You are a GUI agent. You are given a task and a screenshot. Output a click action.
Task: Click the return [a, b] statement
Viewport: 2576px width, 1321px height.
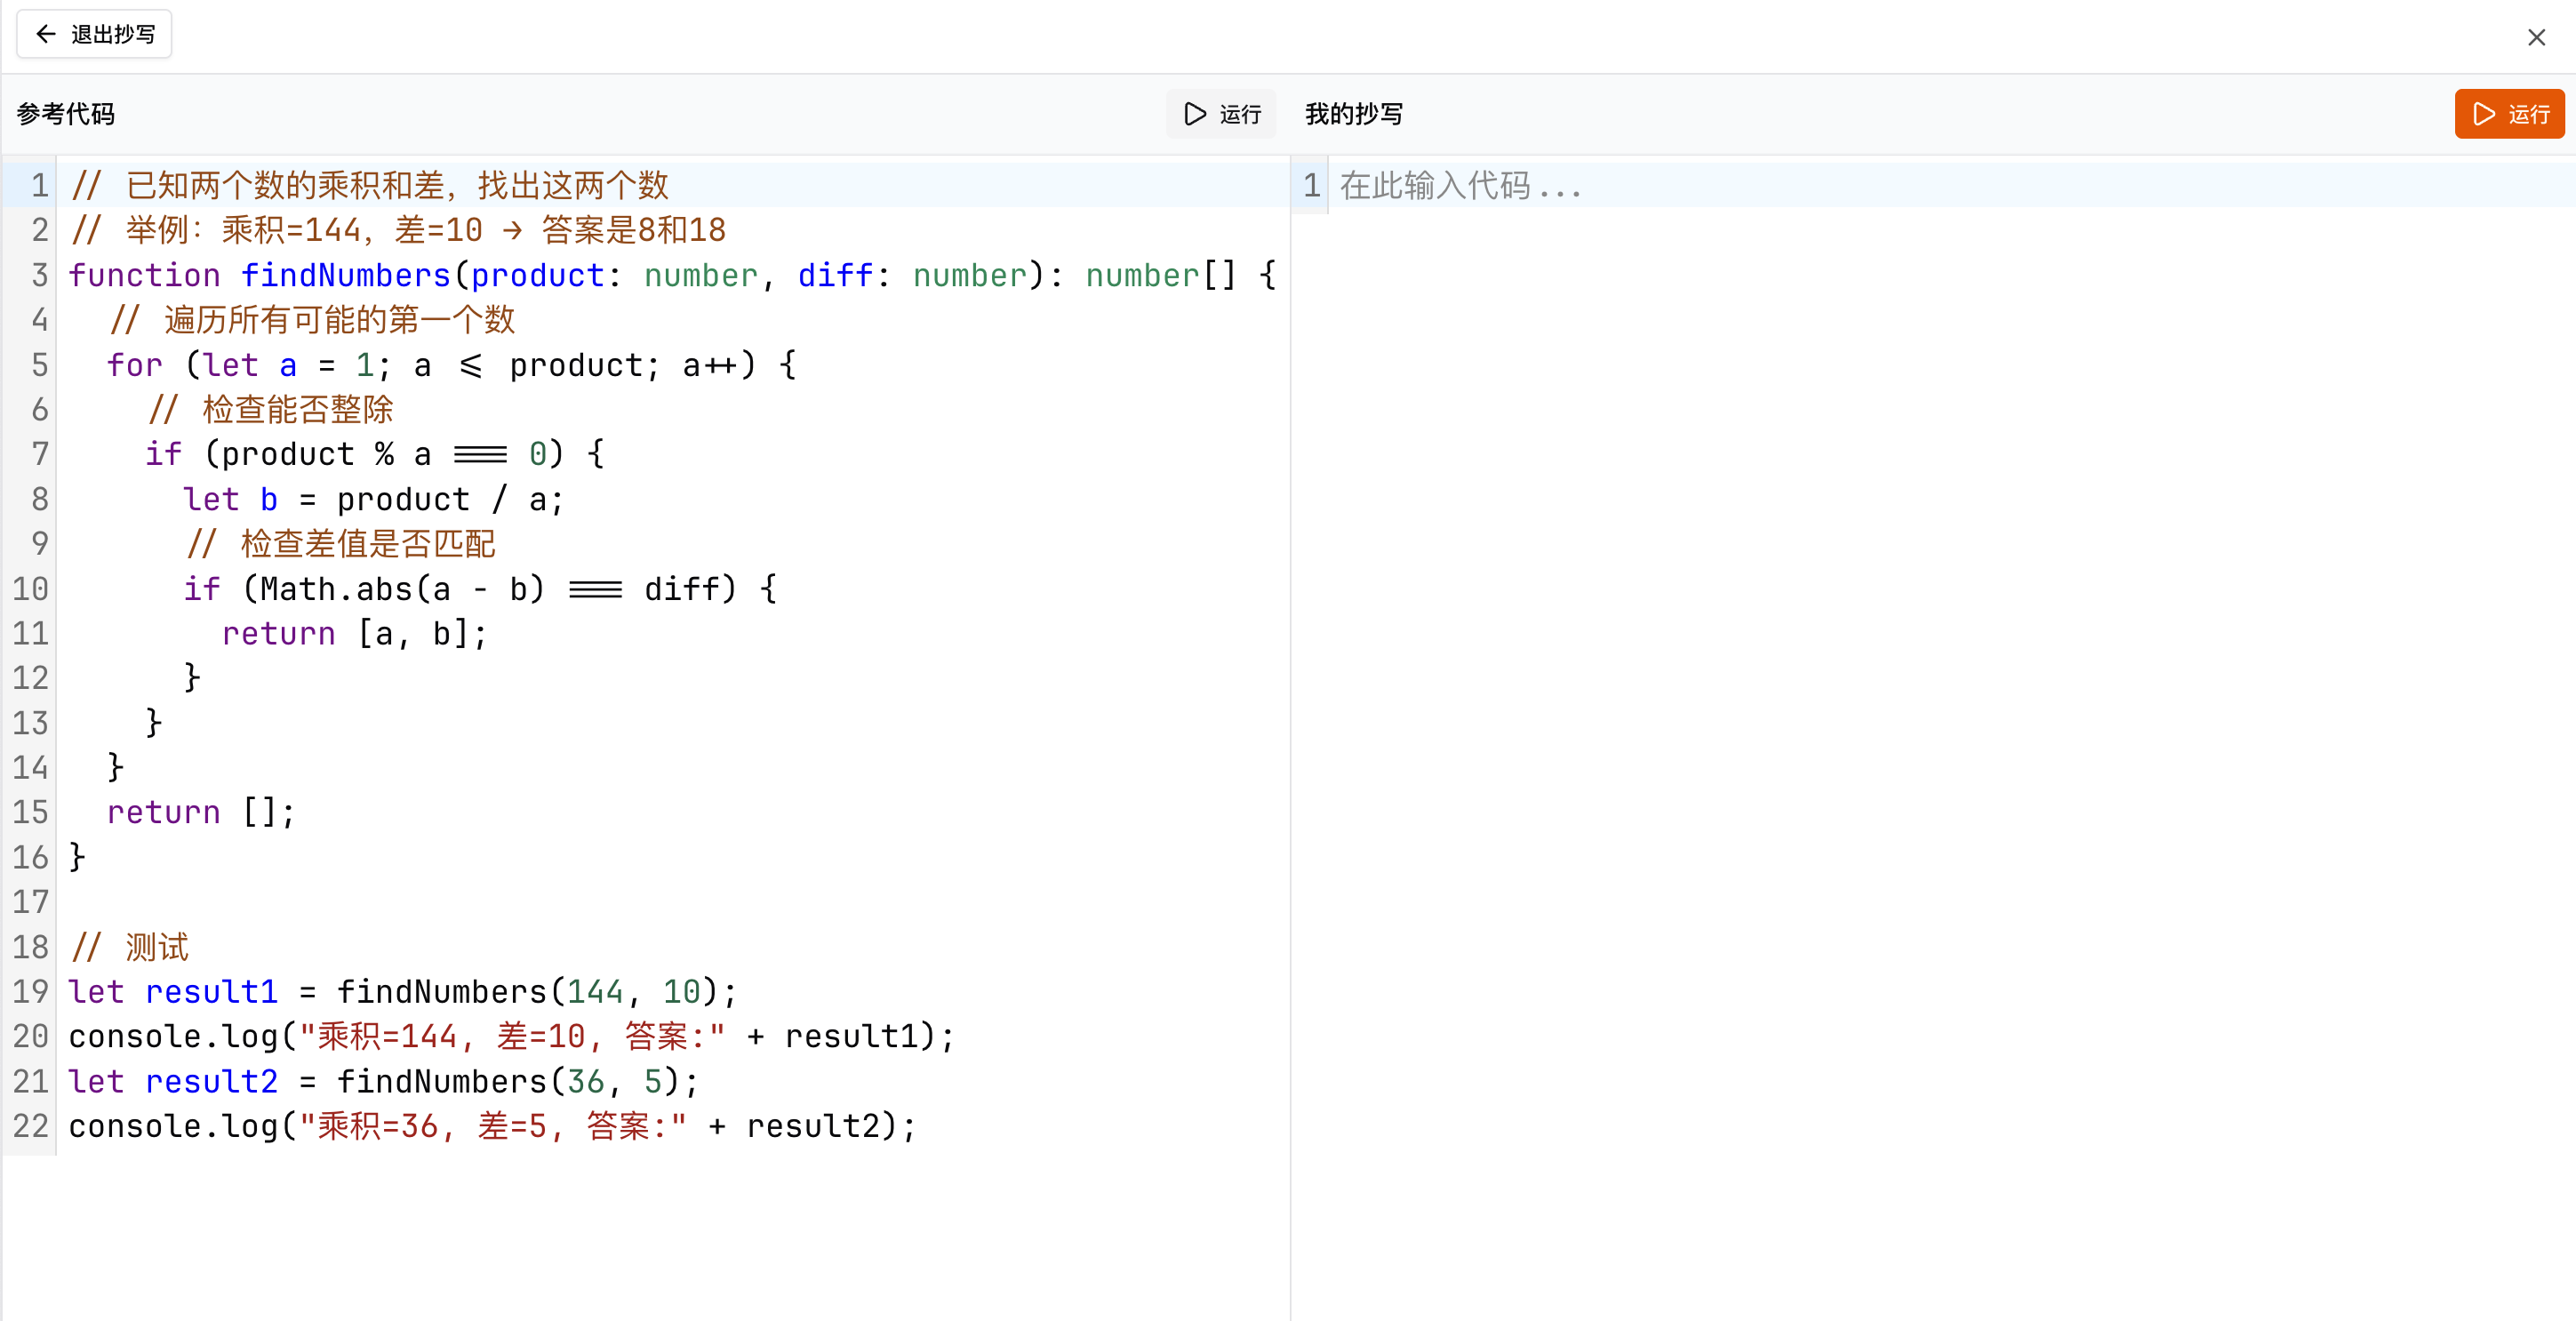click(353, 634)
